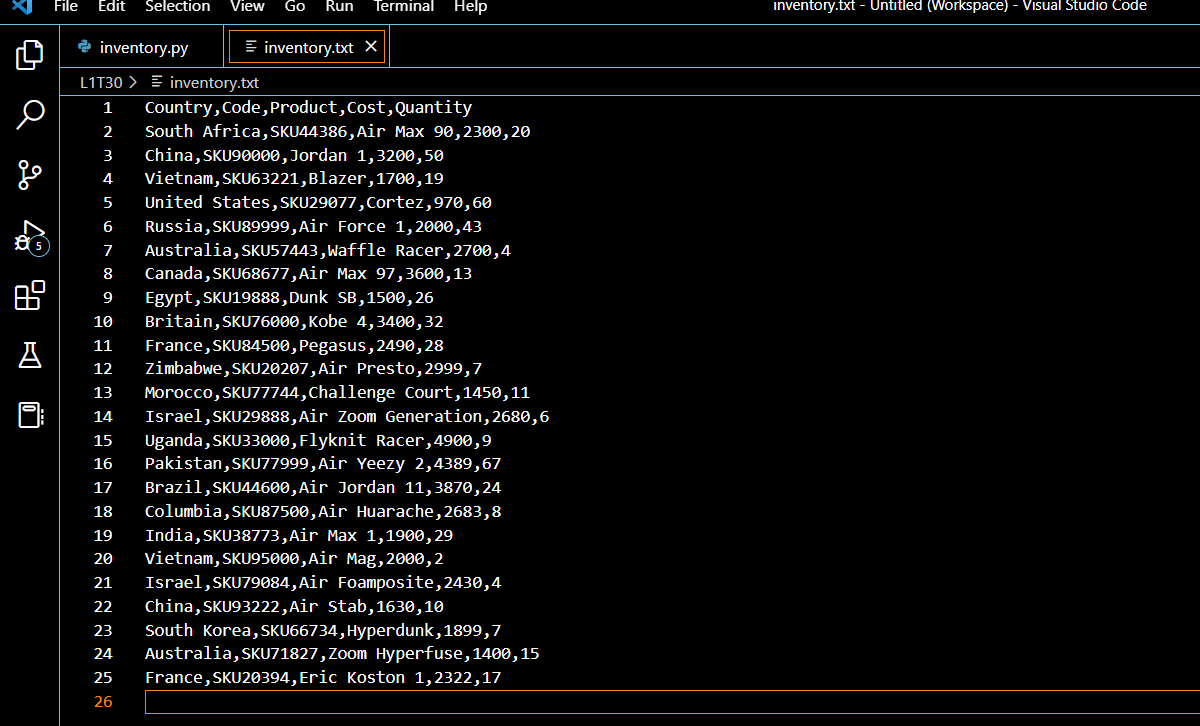Select the inventory.txt tab

click(300, 45)
